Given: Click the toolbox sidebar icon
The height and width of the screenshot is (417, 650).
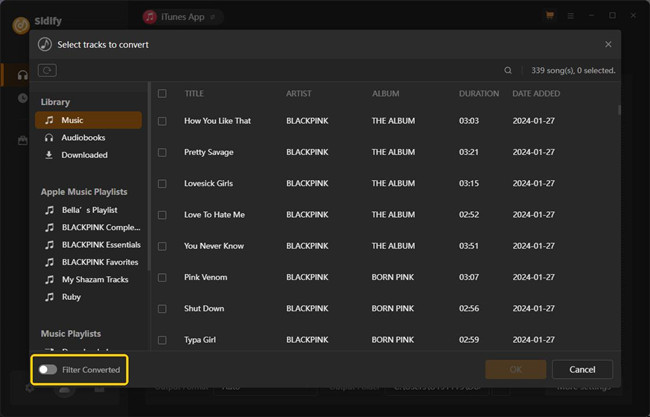Looking at the screenshot, I should pyautogui.click(x=22, y=141).
